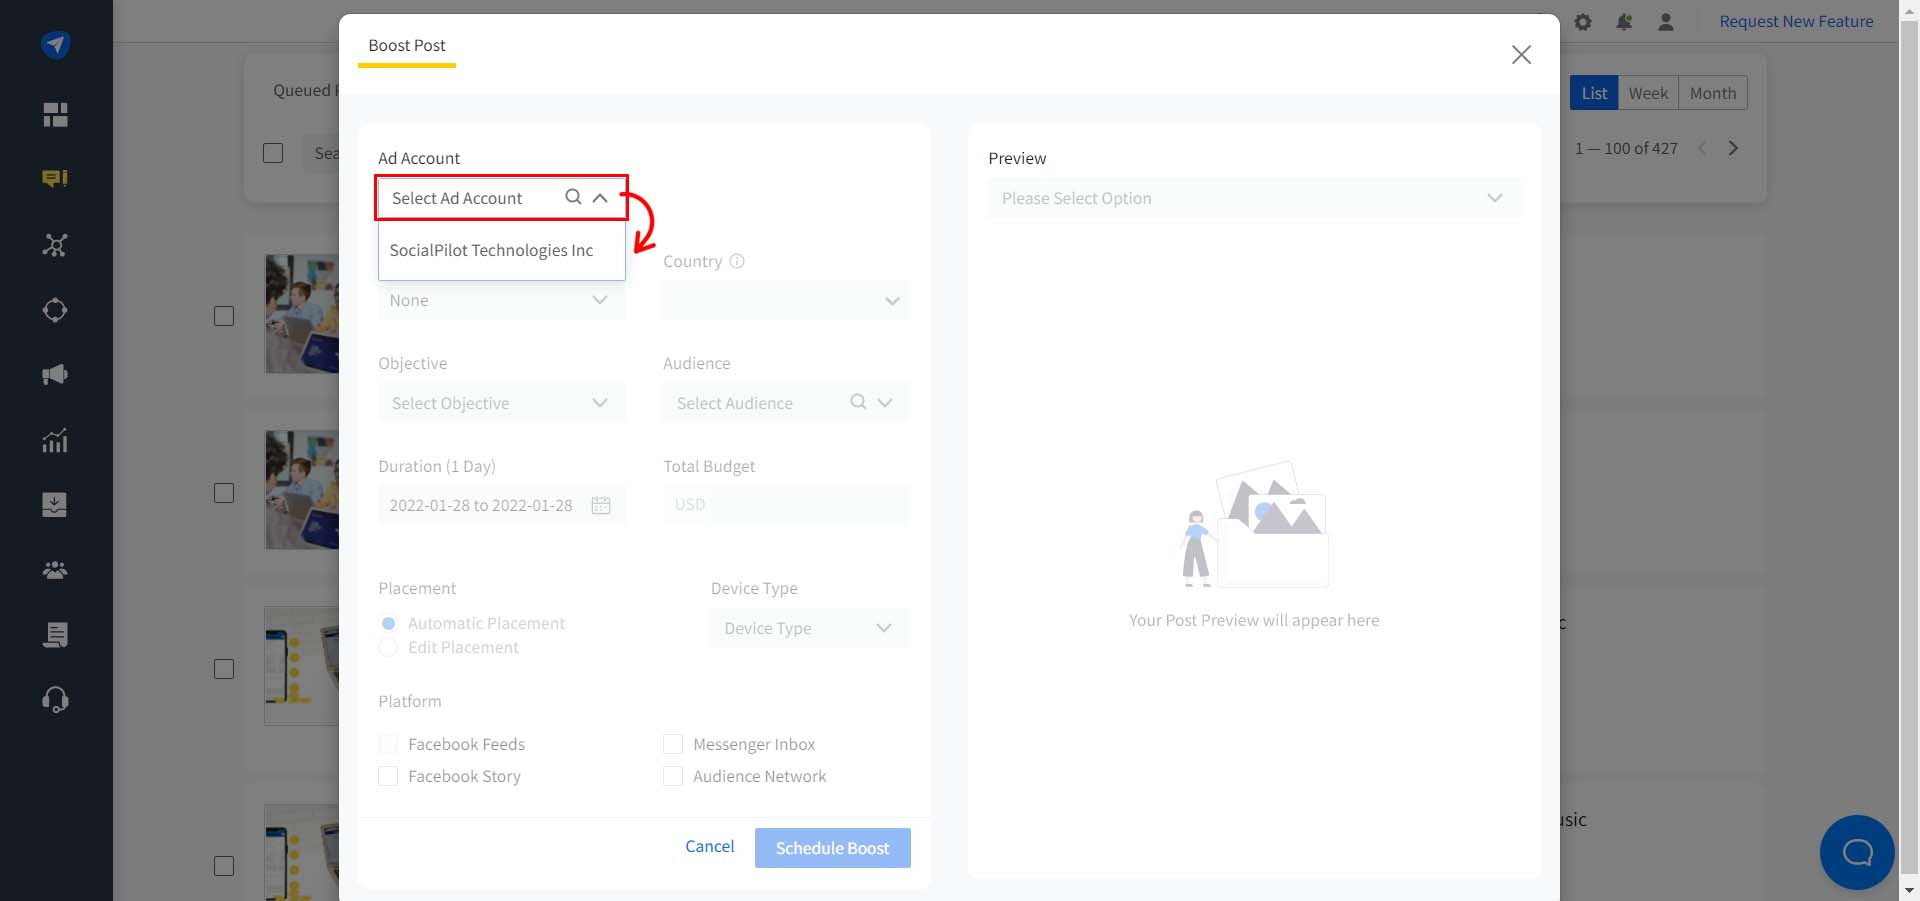Click the search icon in Audience field
The height and width of the screenshot is (901, 1920).
click(858, 402)
